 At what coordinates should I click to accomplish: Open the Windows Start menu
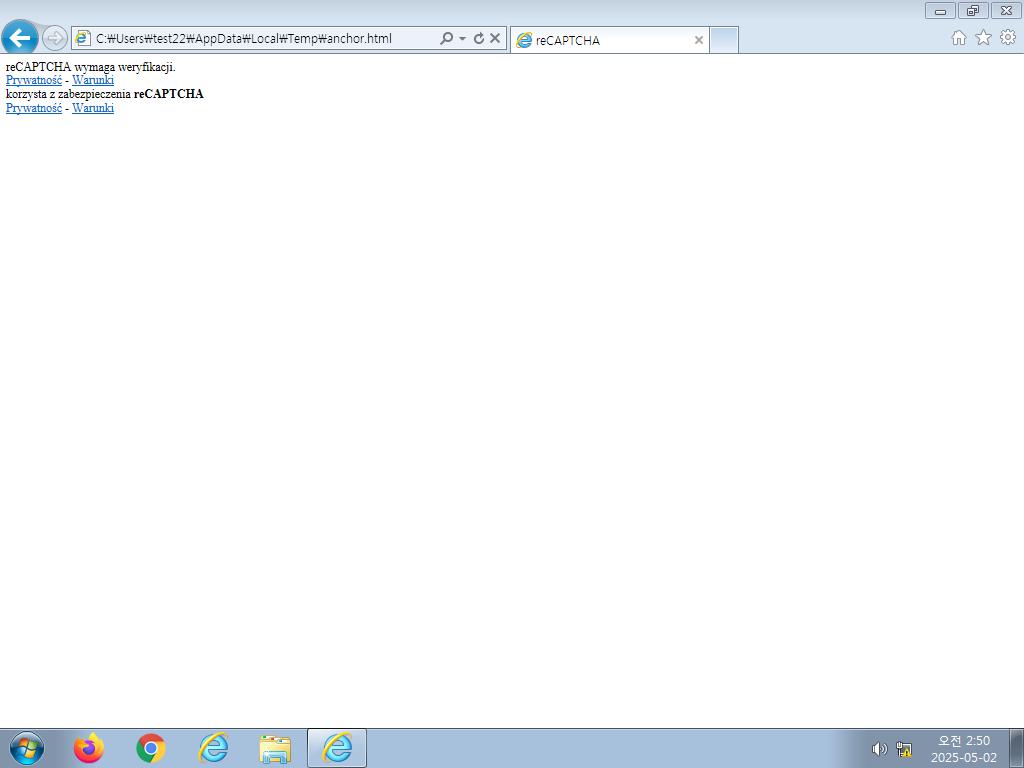point(27,748)
